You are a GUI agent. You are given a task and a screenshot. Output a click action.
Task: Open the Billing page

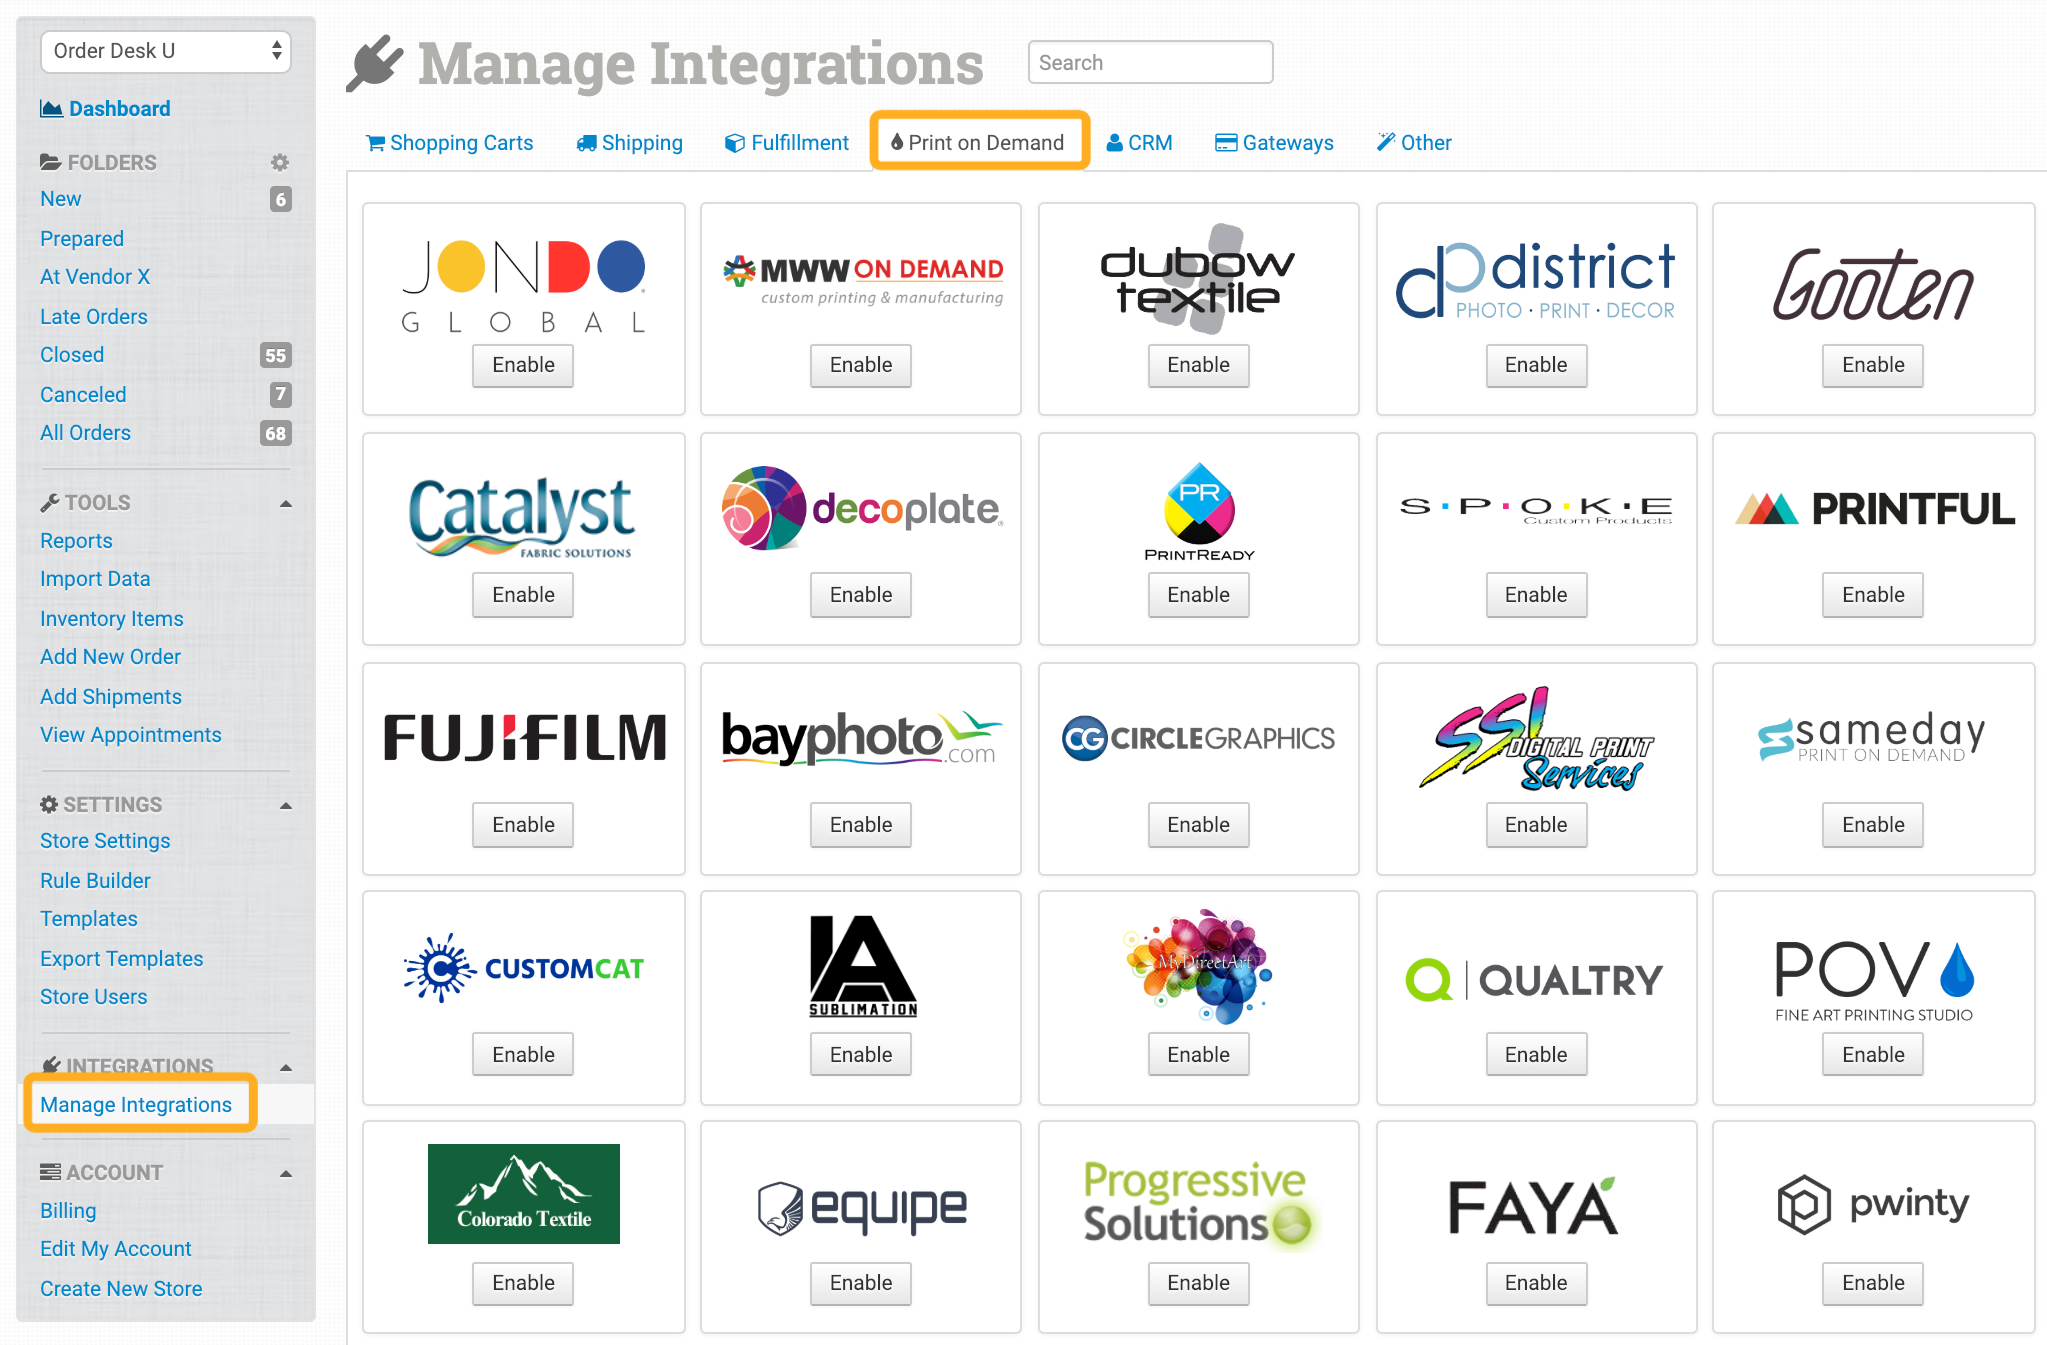coord(68,1210)
